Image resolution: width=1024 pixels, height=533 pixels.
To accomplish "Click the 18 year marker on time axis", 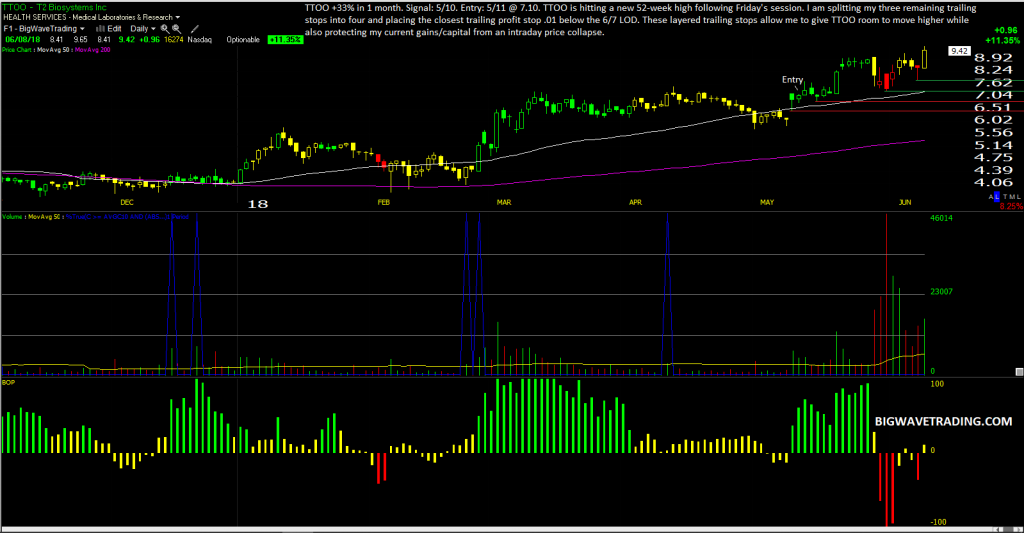I will [x=258, y=204].
